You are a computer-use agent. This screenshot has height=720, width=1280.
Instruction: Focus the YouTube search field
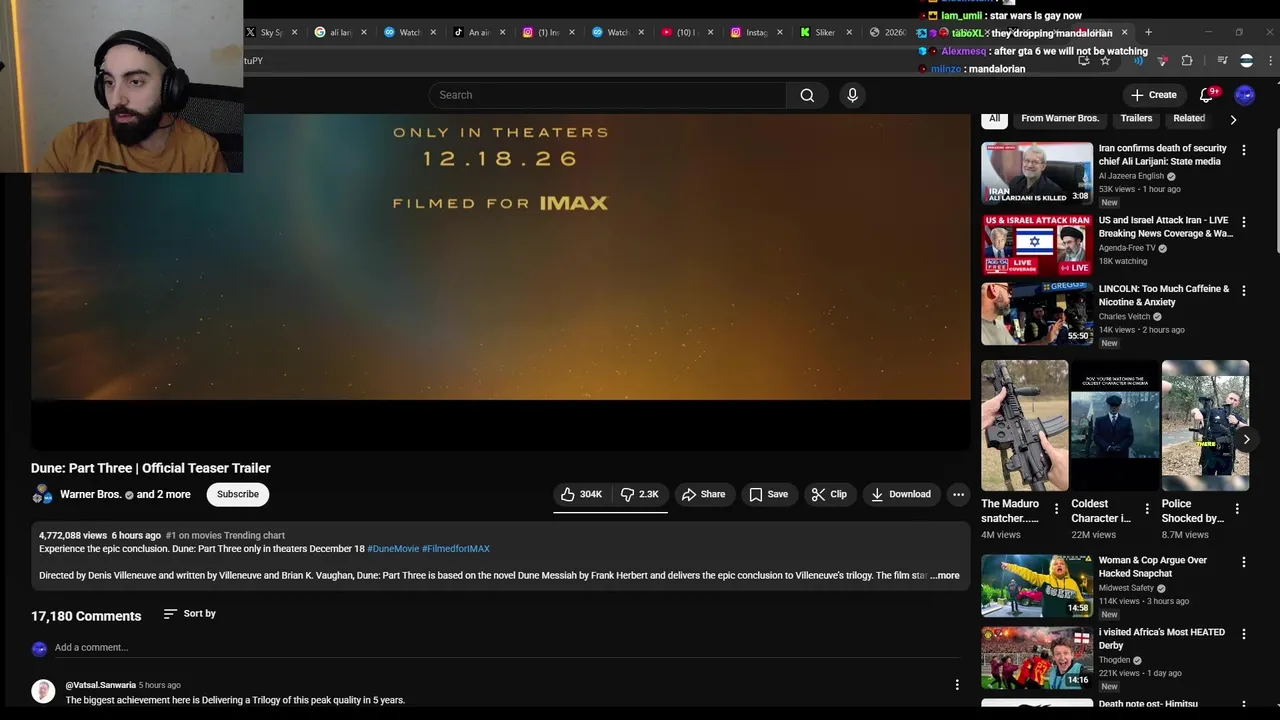[608, 95]
